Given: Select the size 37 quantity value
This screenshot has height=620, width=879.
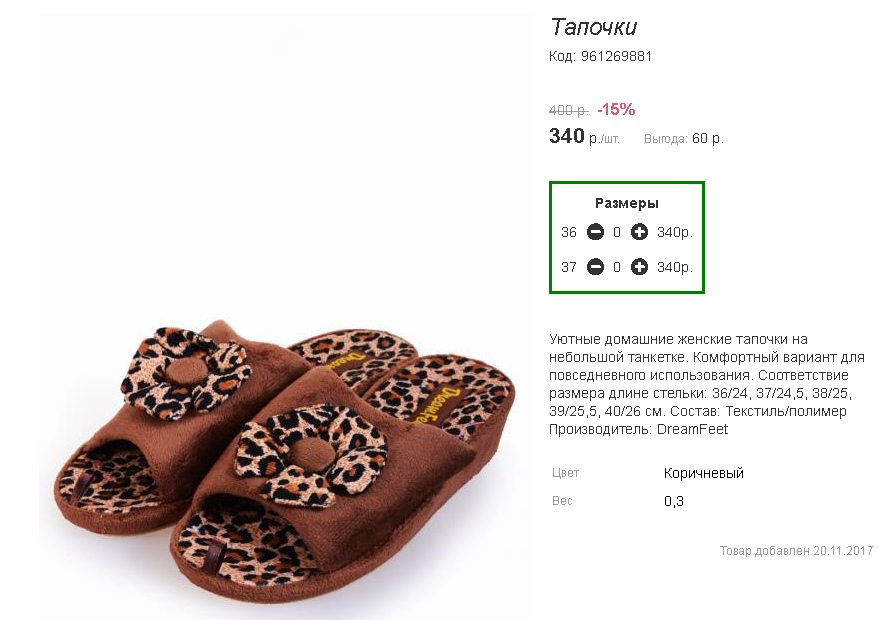Looking at the screenshot, I should point(617,267).
